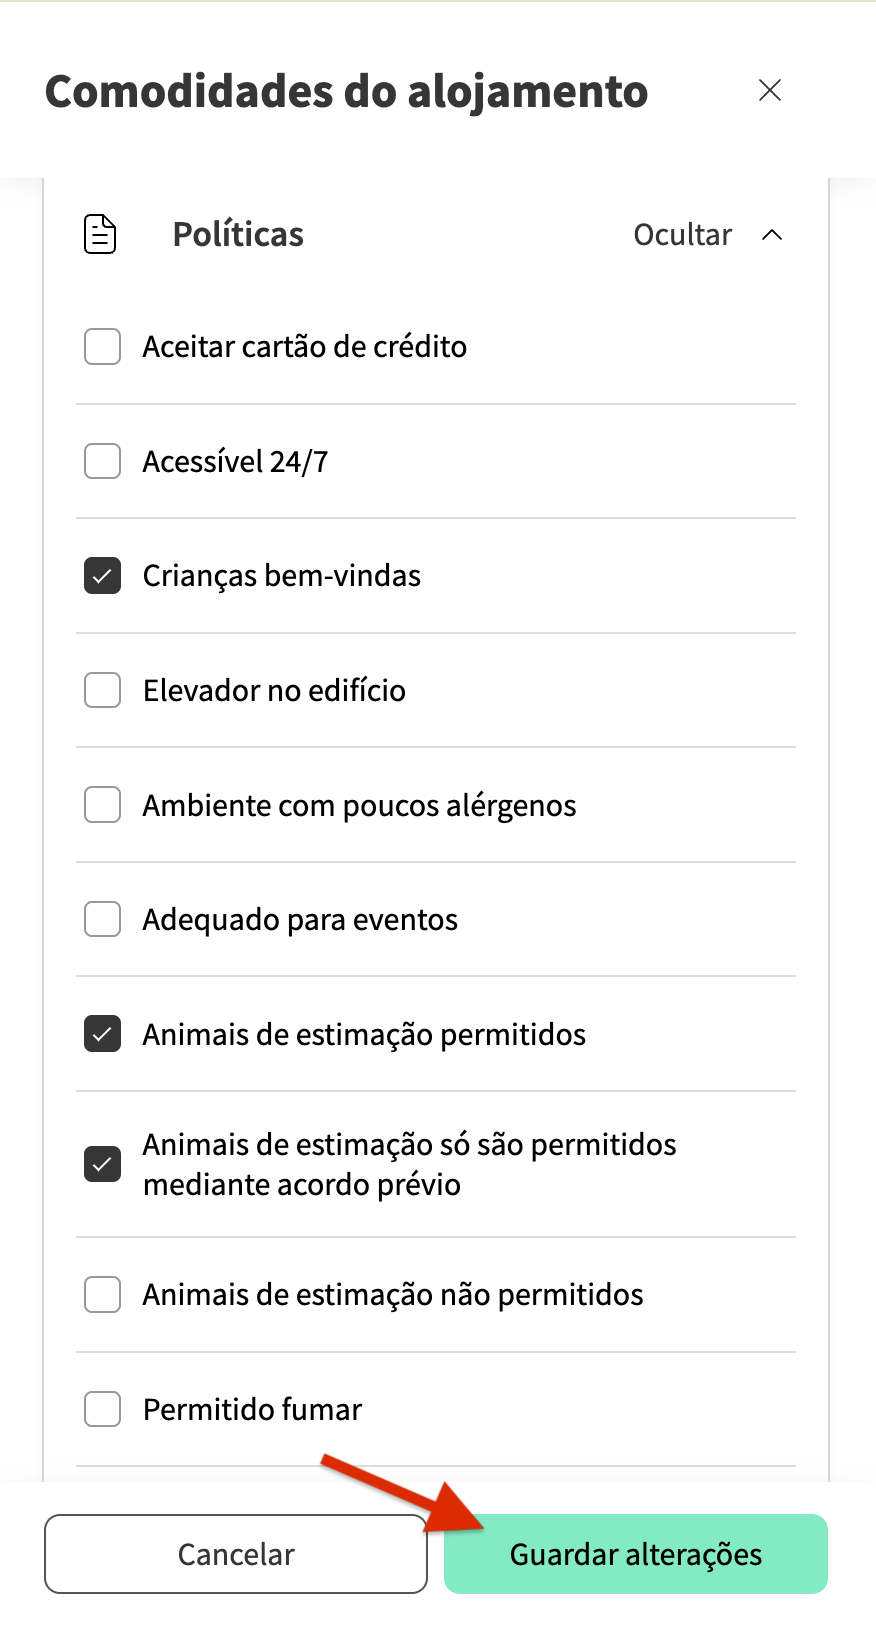Screen dimensions: 876x1626
Task: Click the Elevador no edifício label text
Action: click(274, 691)
